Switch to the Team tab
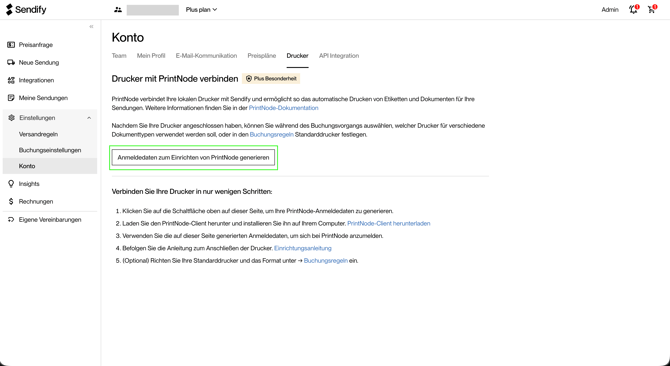The width and height of the screenshot is (670, 366). [x=119, y=56]
